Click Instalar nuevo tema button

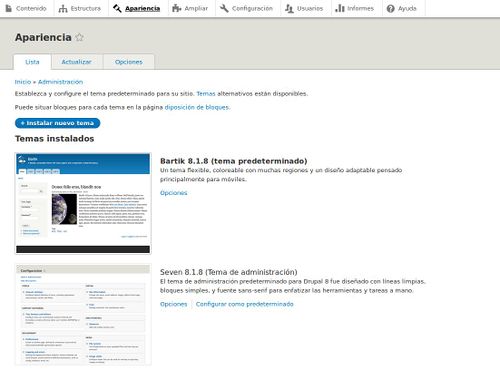coord(57,123)
